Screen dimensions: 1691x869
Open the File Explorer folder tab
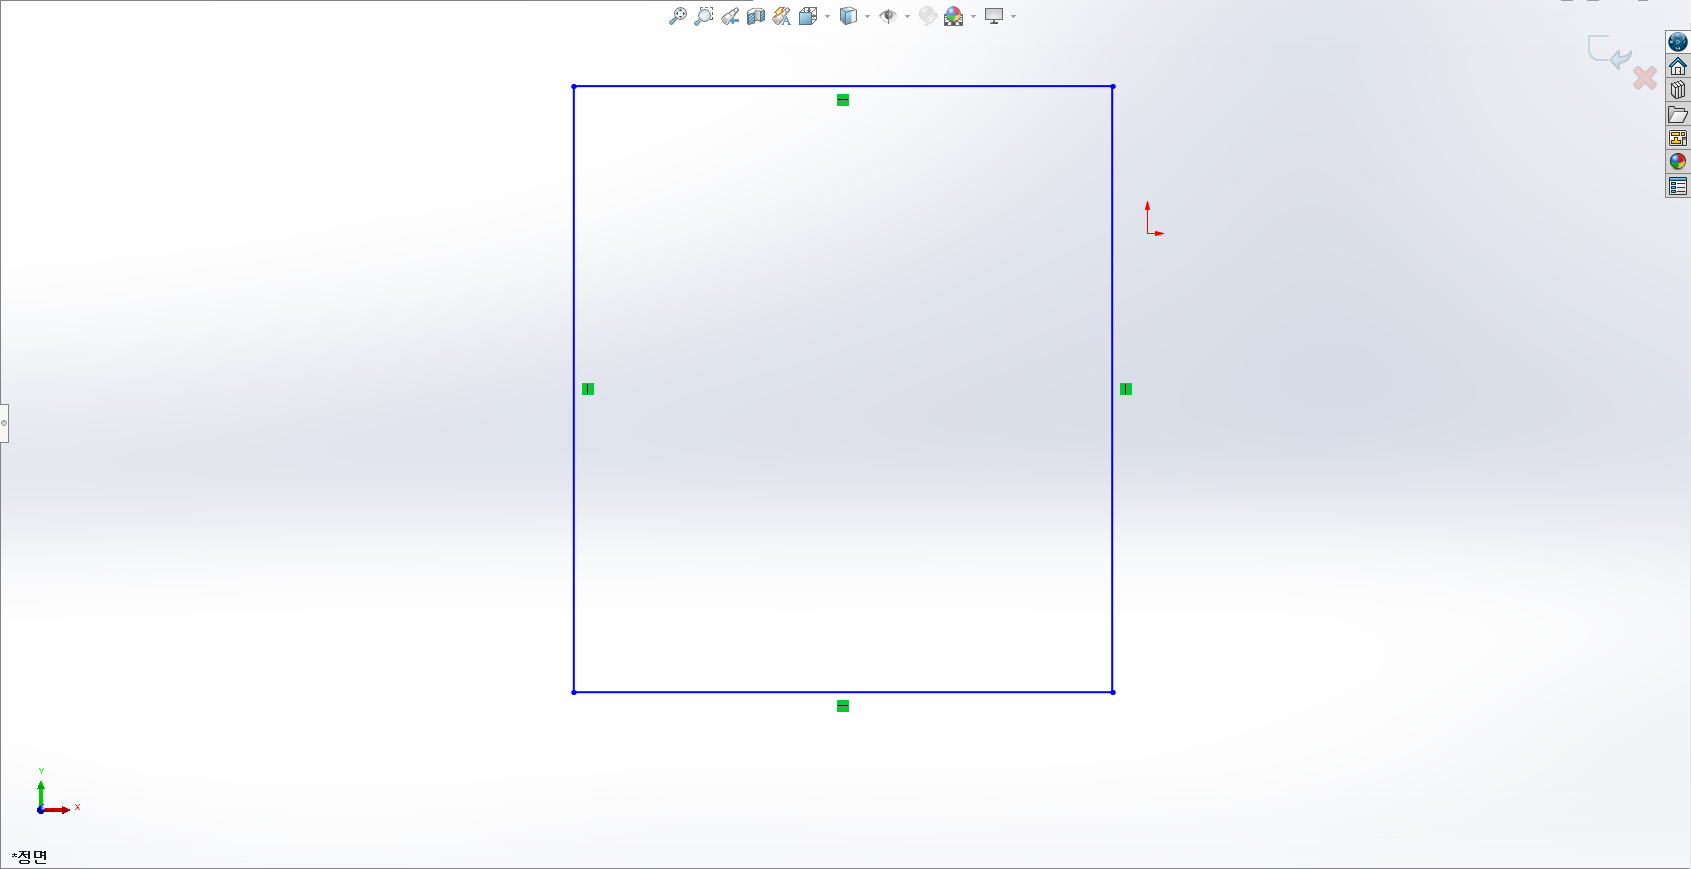pos(1678,114)
